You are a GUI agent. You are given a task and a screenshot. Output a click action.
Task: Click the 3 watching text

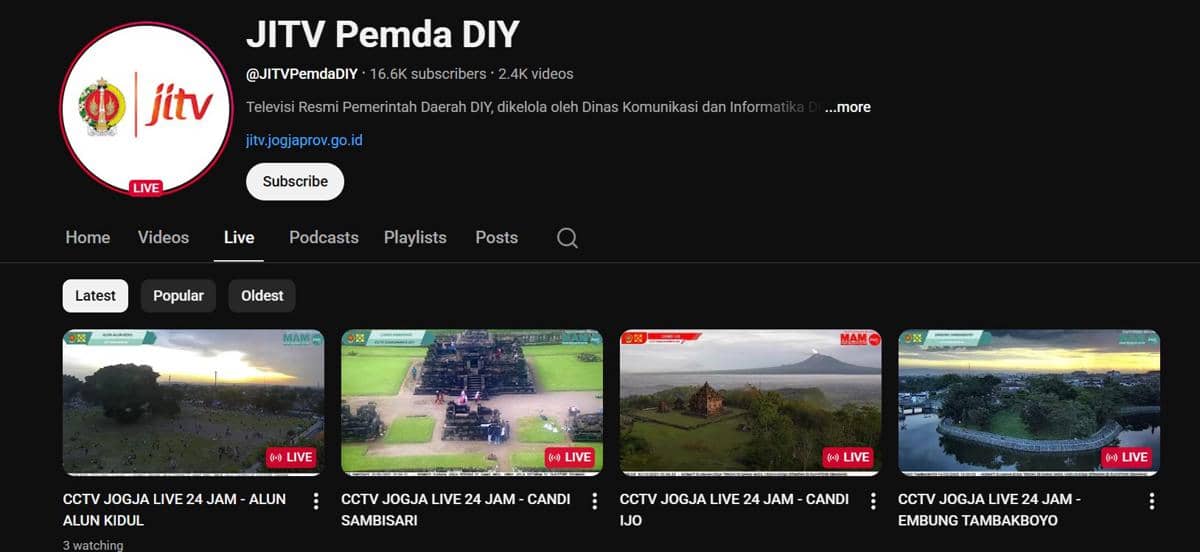click(x=93, y=545)
